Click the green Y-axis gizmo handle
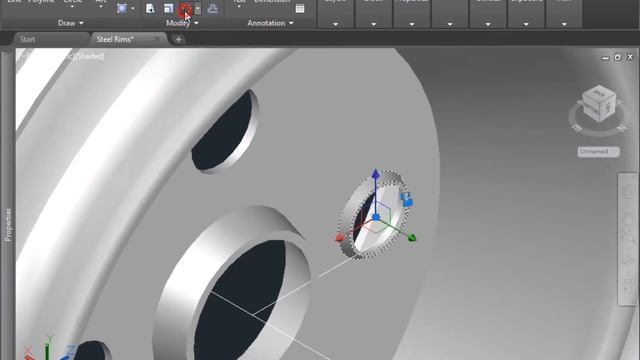This screenshot has height=360, width=640. click(411, 238)
